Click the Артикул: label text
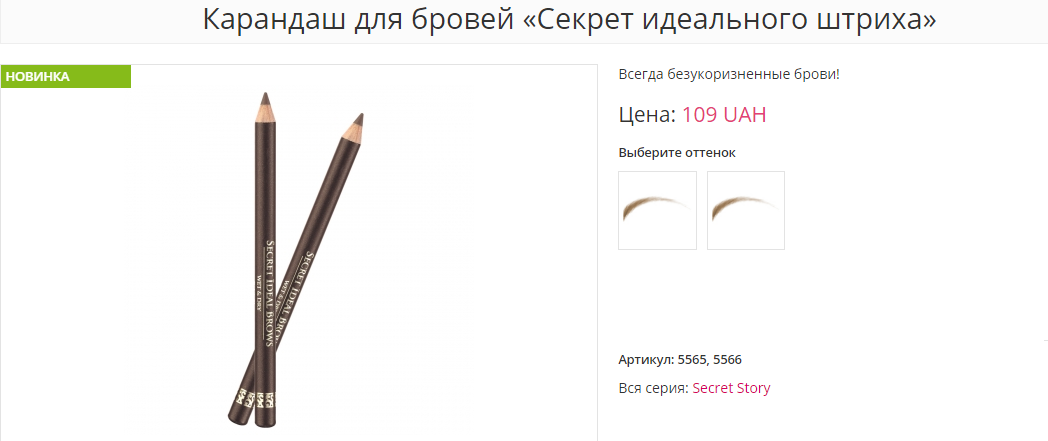1048x441 pixels. [x=646, y=360]
